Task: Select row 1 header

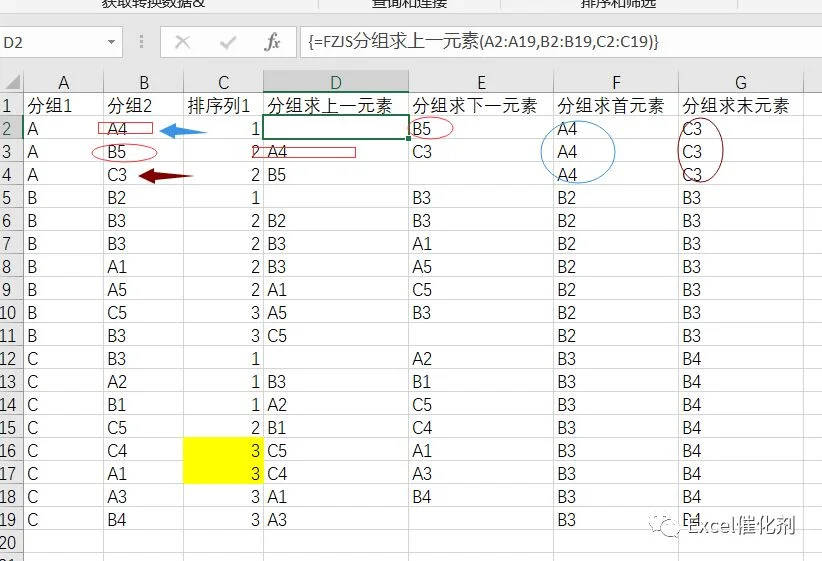Action: (12, 105)
